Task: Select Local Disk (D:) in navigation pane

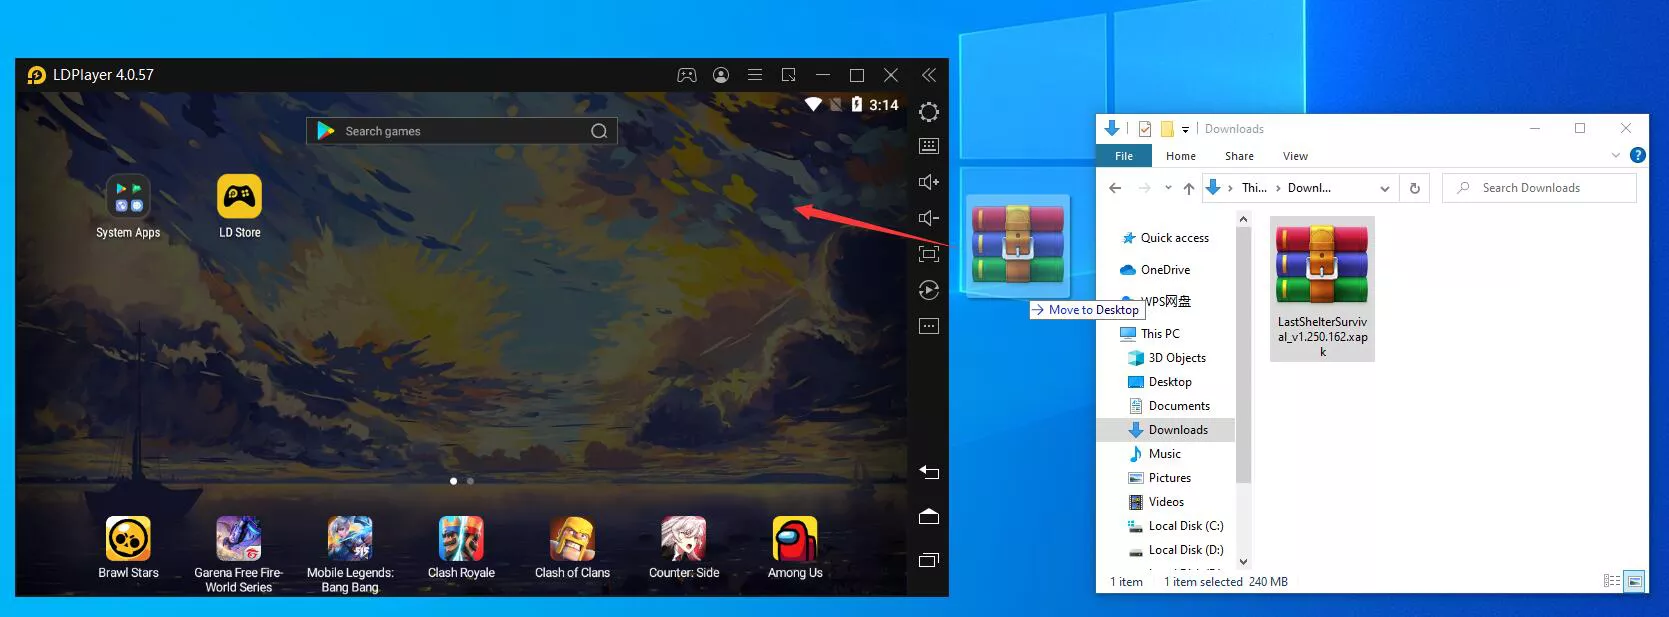Action: (x=1176, y=550)
